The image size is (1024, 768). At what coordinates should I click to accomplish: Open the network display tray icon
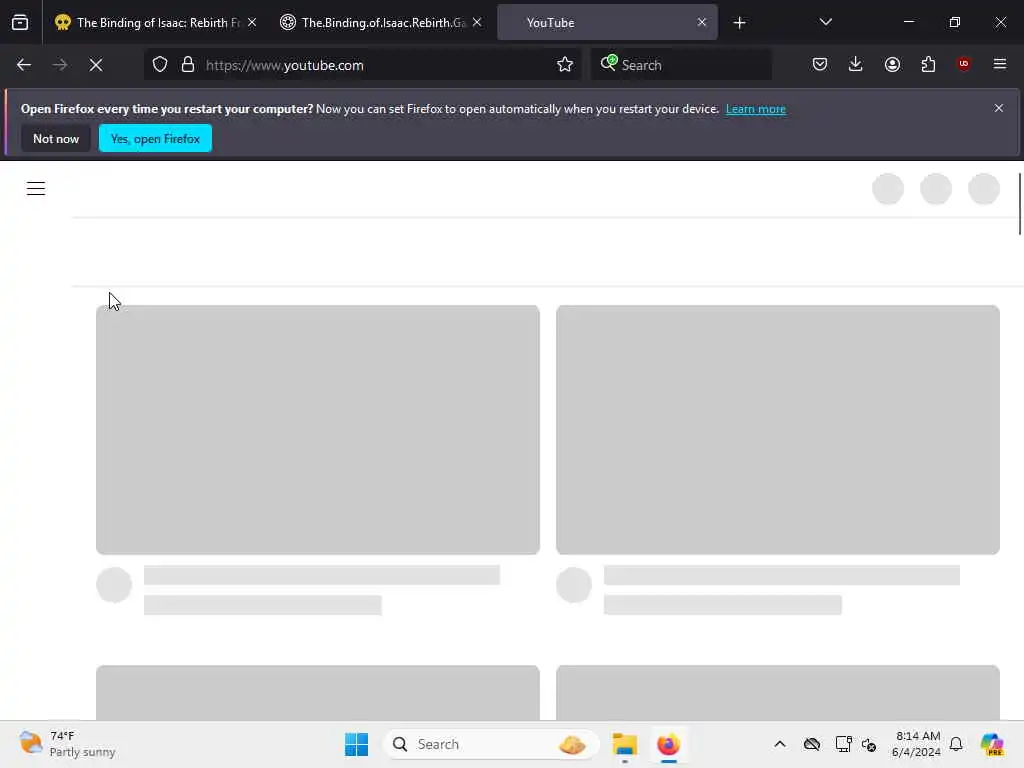(844, 744)
